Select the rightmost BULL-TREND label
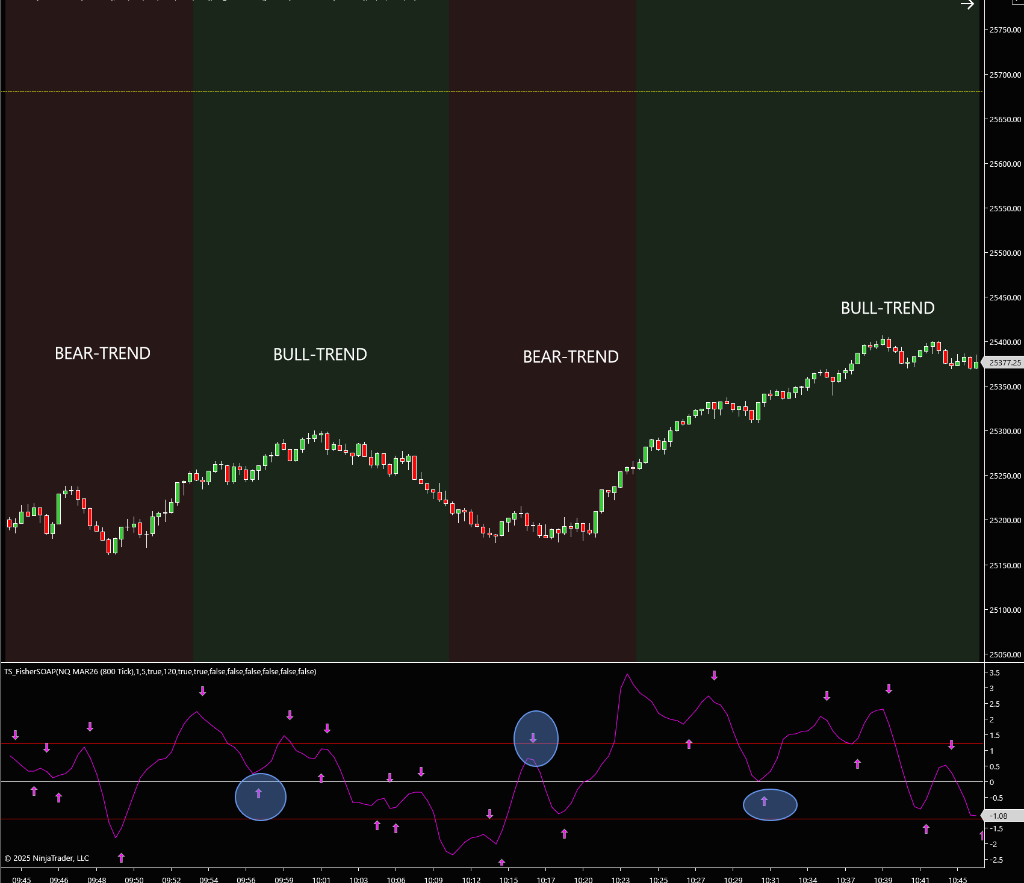The height and width of the screenshot is (883, 1024). click(x=887, y=309)
